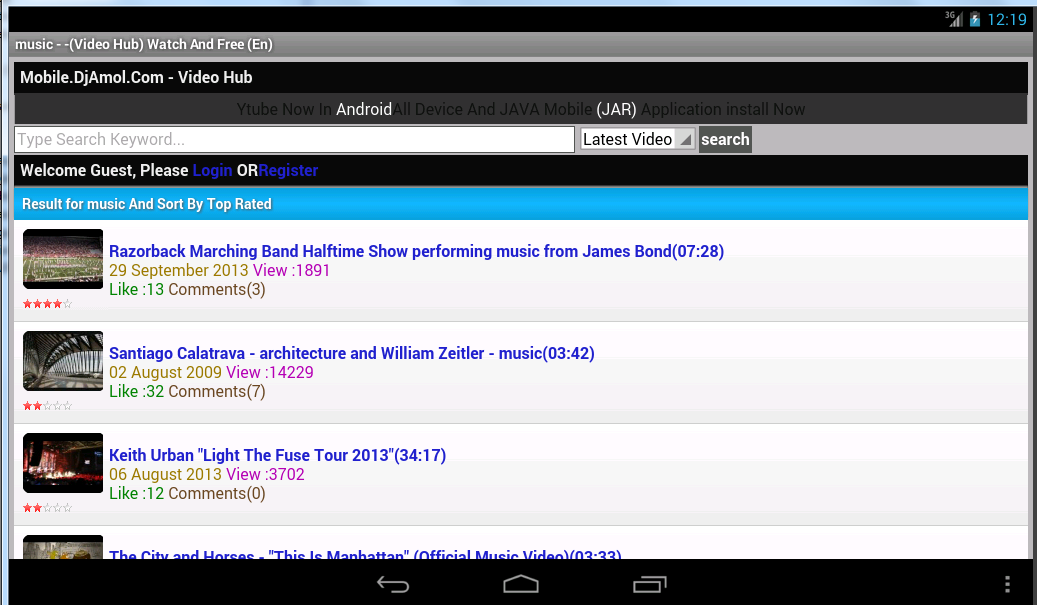1037x605 pixels.
Task: Open Santiago Calatrava architecture video title
Action: 351,353
